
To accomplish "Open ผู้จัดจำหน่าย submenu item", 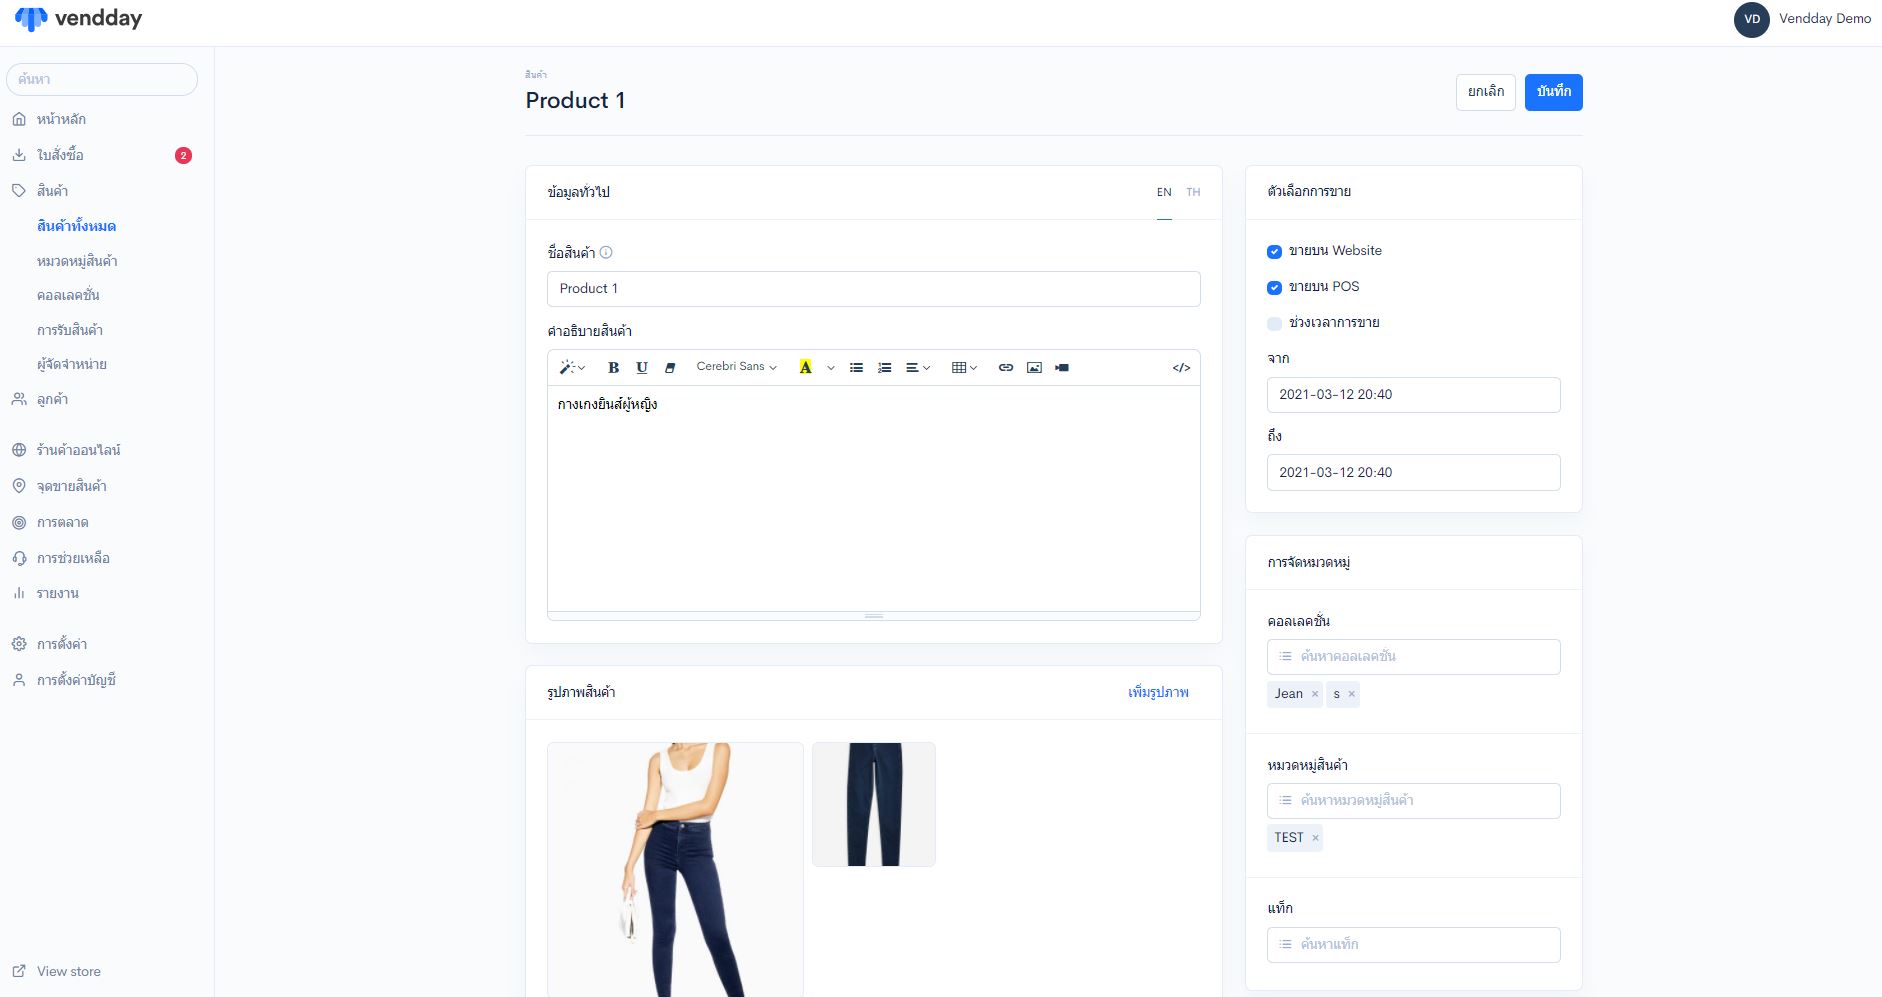I will click(72, 364).
